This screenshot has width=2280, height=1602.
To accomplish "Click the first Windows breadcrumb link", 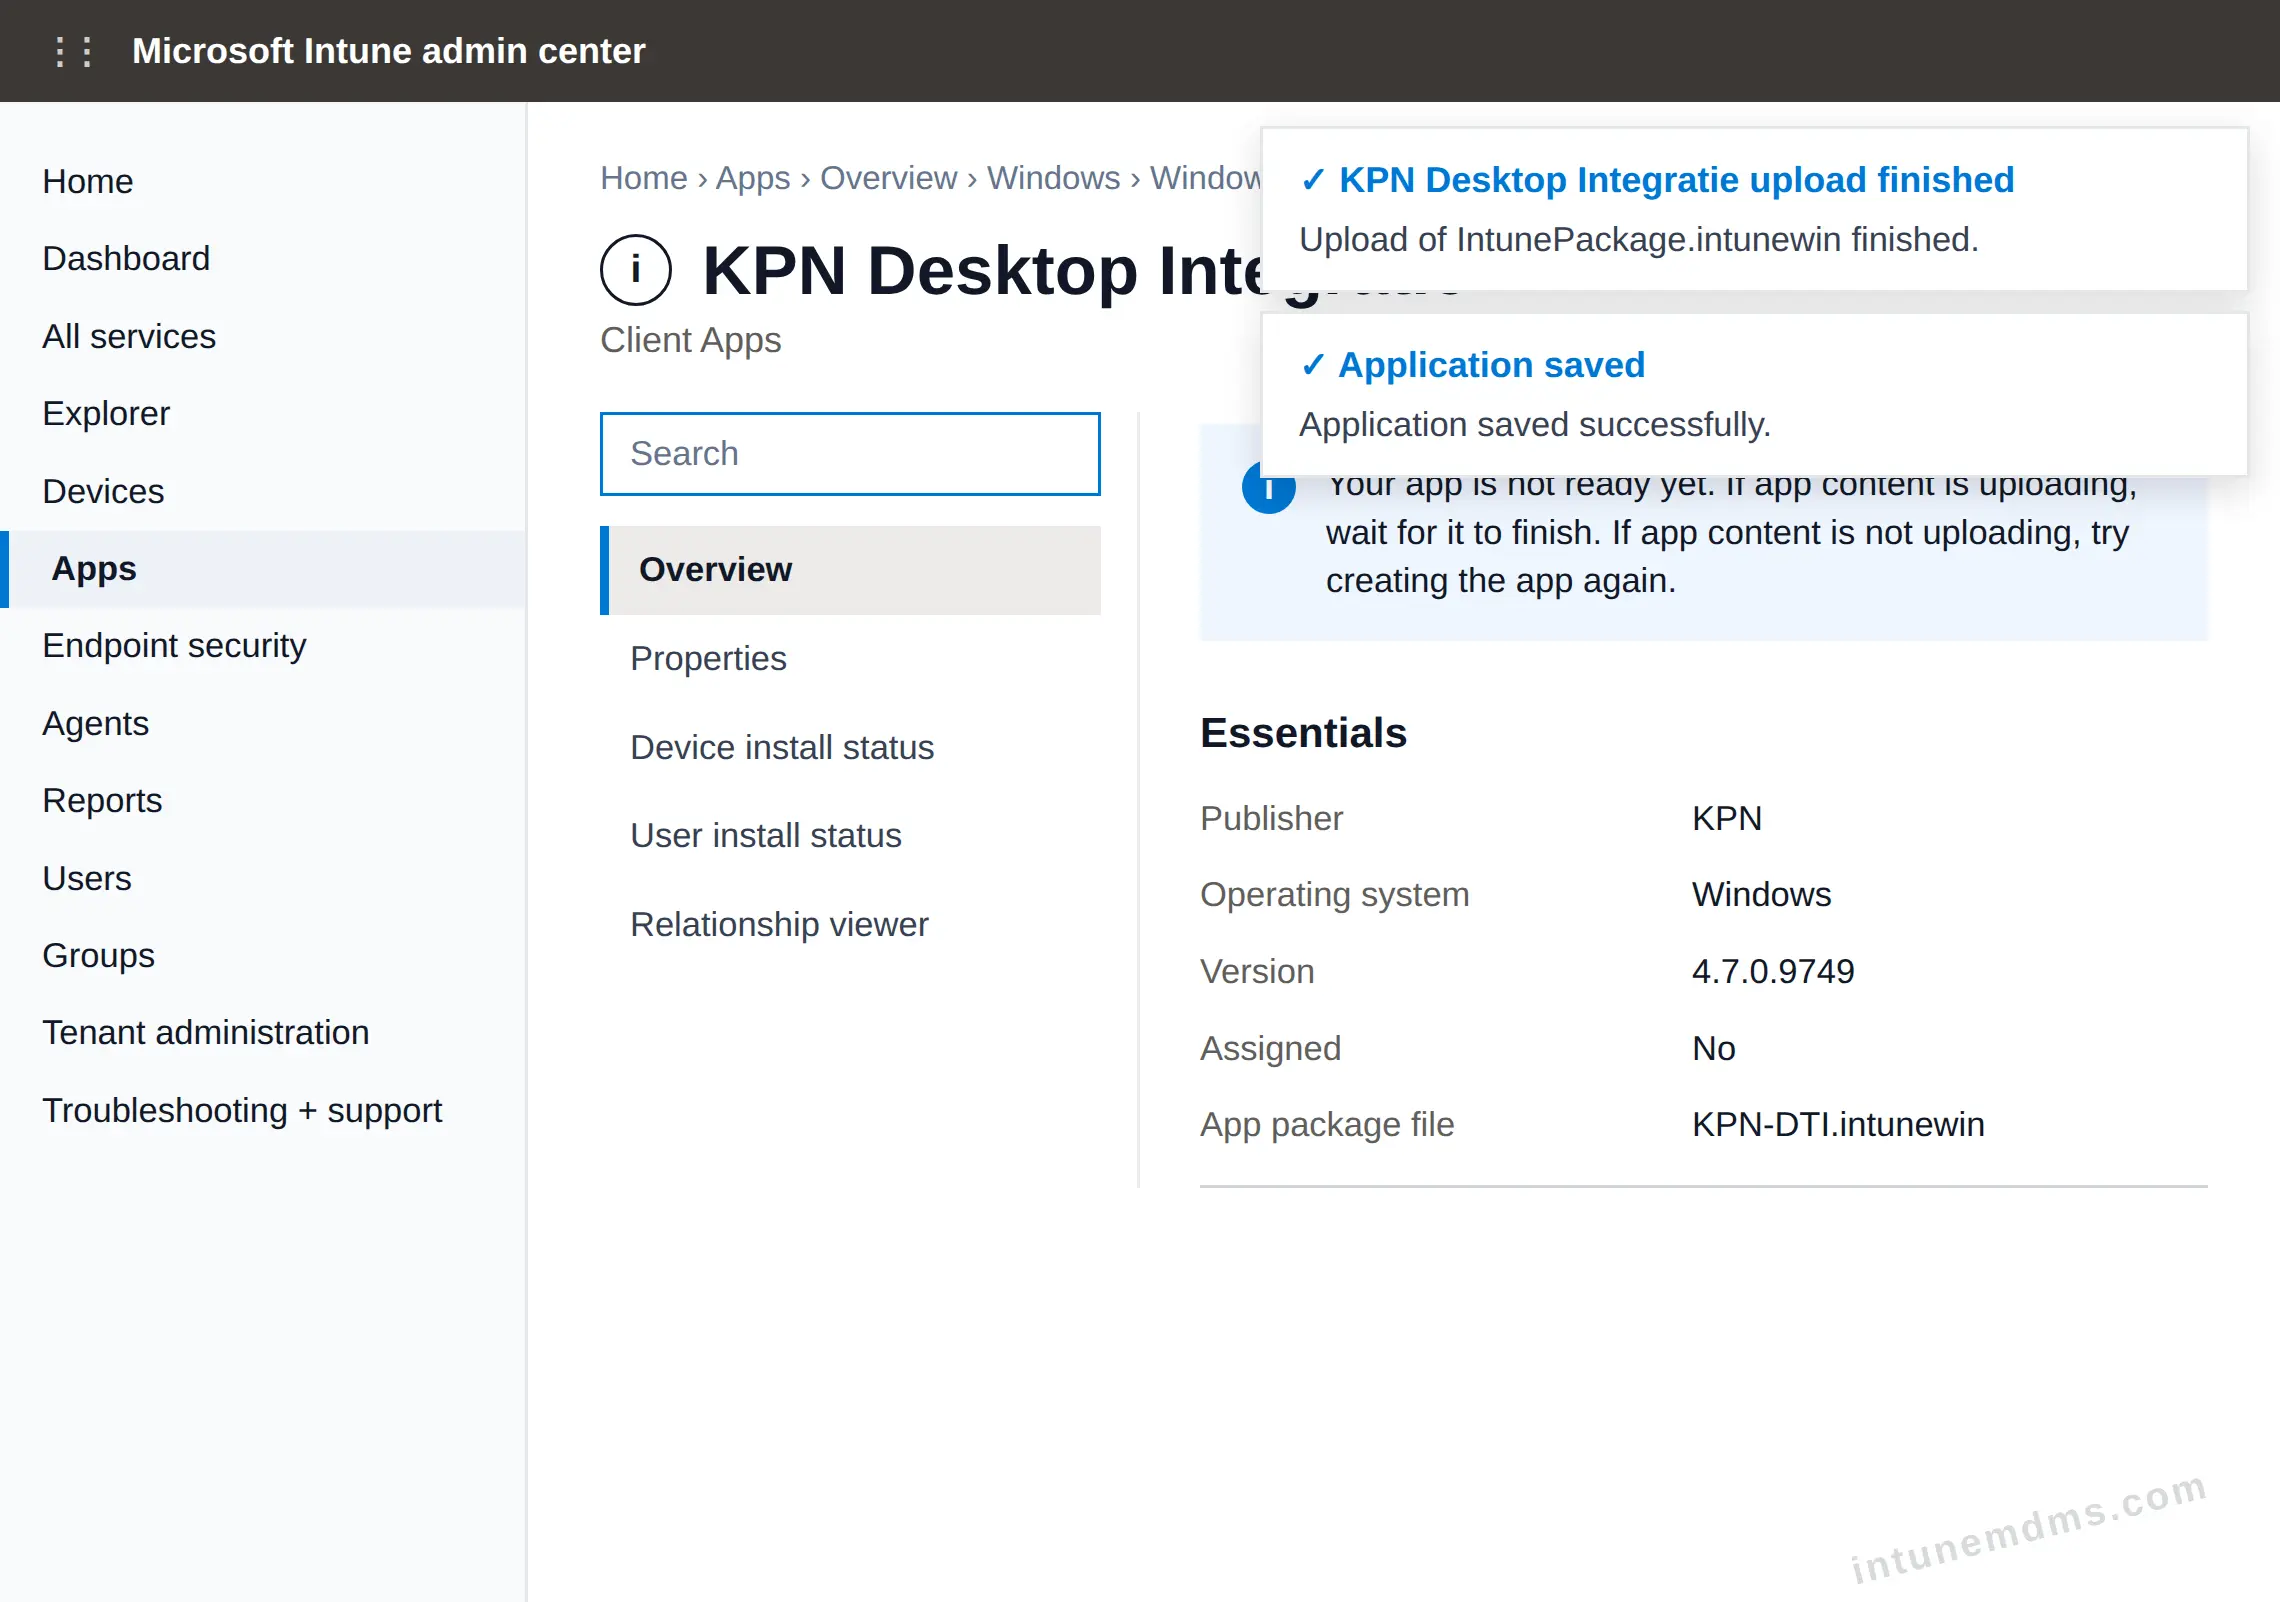I will click(x=1054, y=178).
